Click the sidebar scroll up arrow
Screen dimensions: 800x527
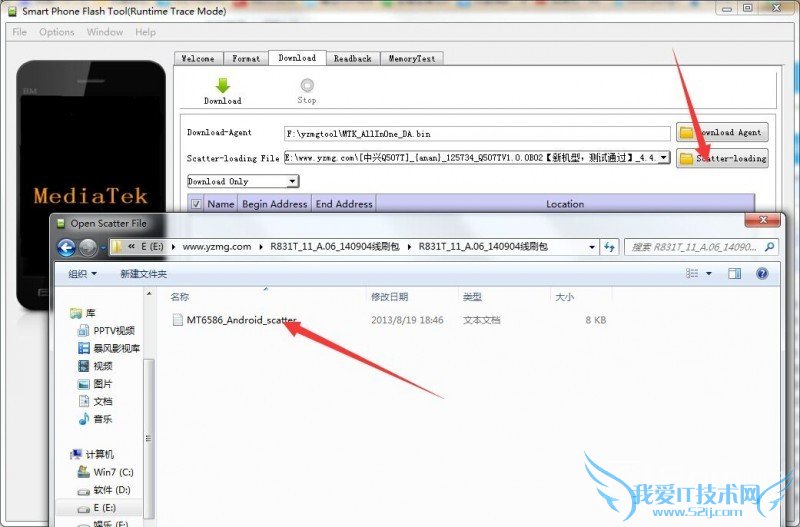coord(148,294)
